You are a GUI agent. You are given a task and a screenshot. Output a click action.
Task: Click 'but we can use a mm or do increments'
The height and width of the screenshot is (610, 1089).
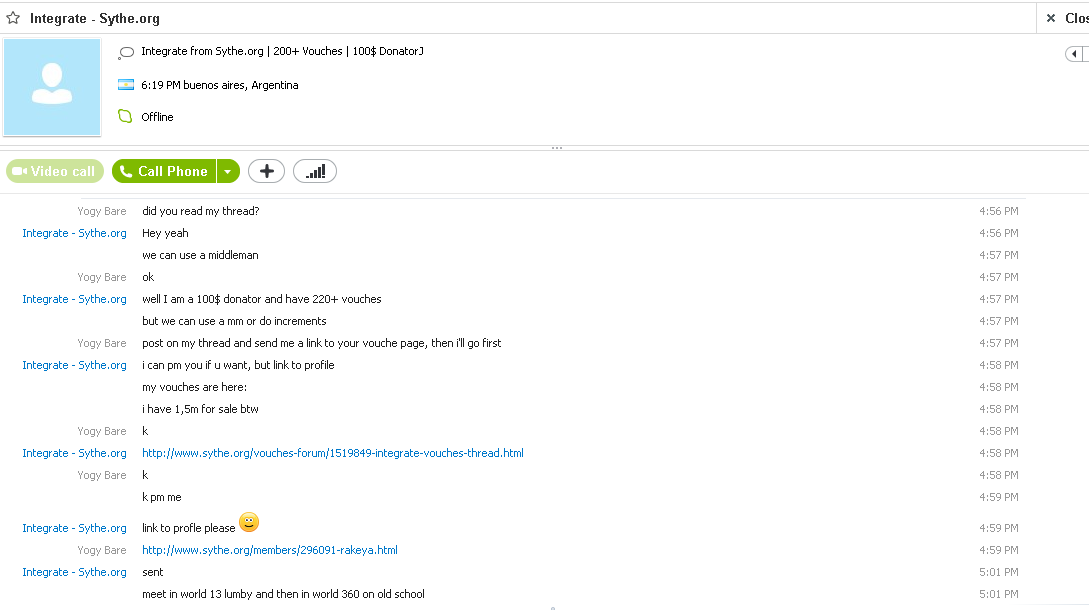(x=234, y=321)
